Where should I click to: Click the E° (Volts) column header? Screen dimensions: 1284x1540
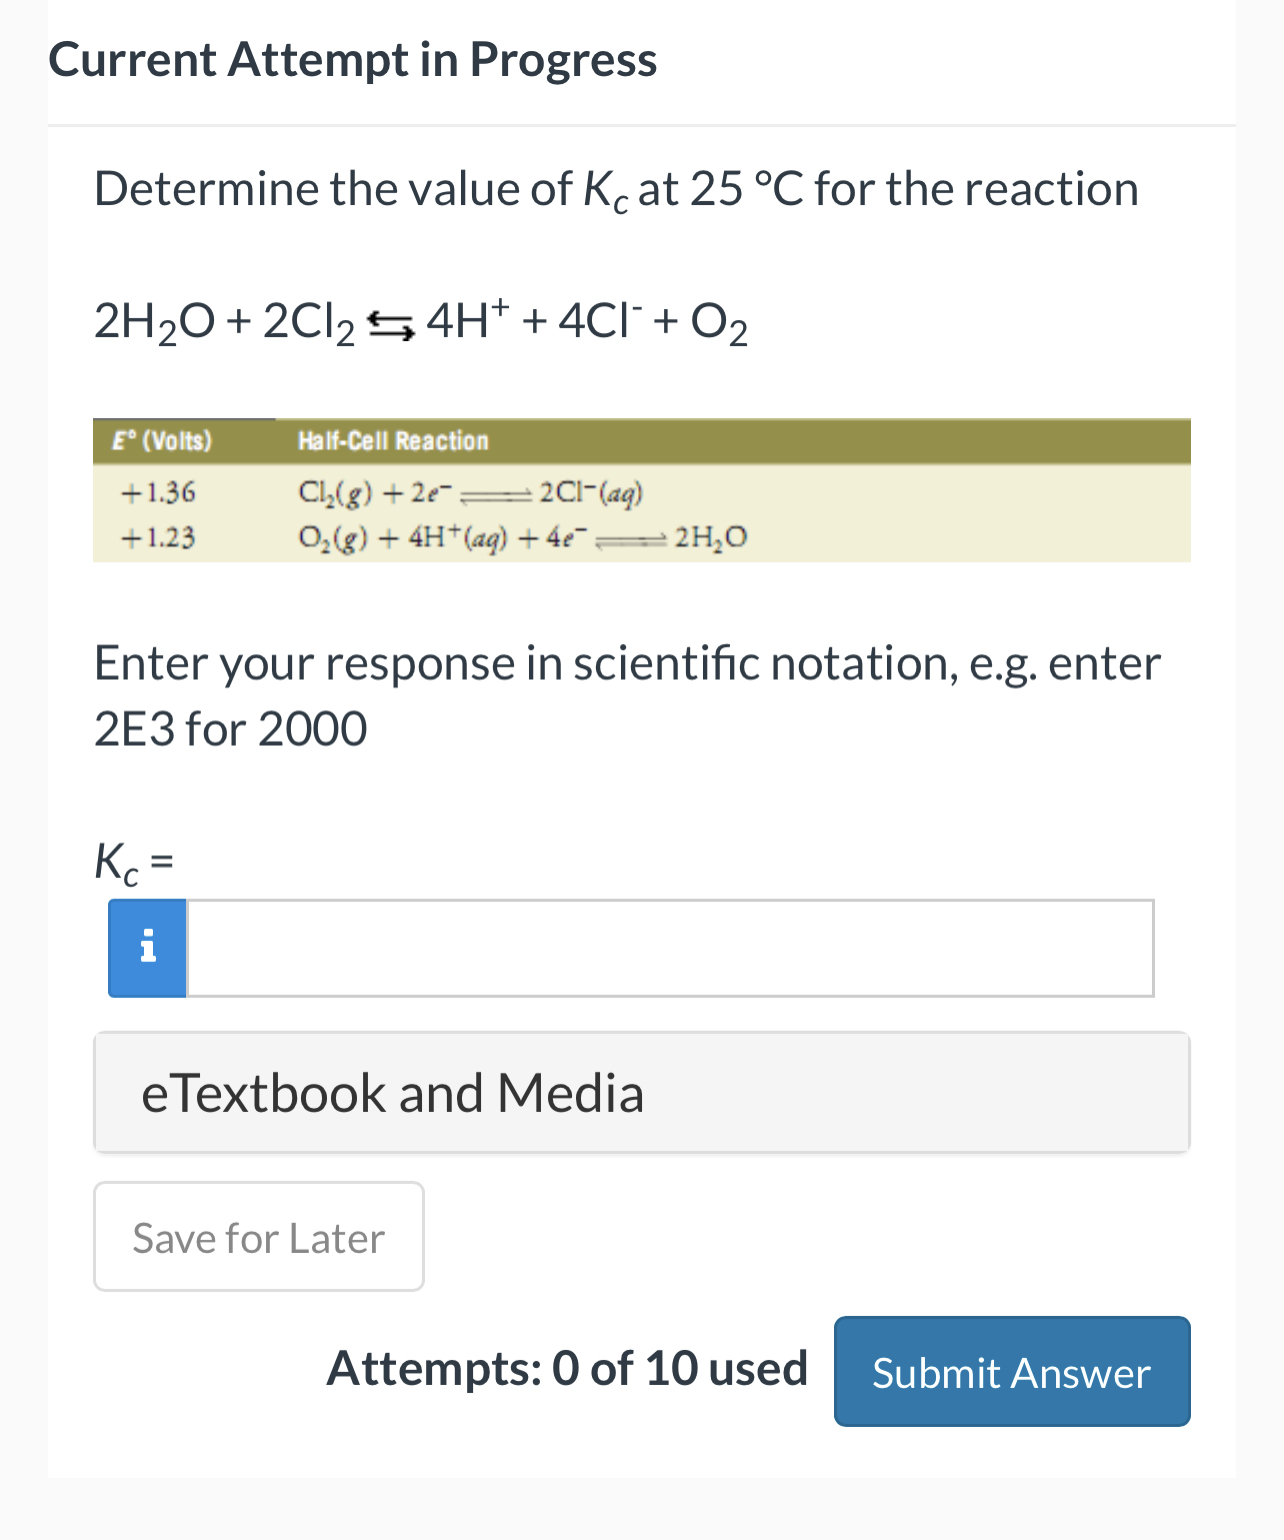tap(162, 440)
